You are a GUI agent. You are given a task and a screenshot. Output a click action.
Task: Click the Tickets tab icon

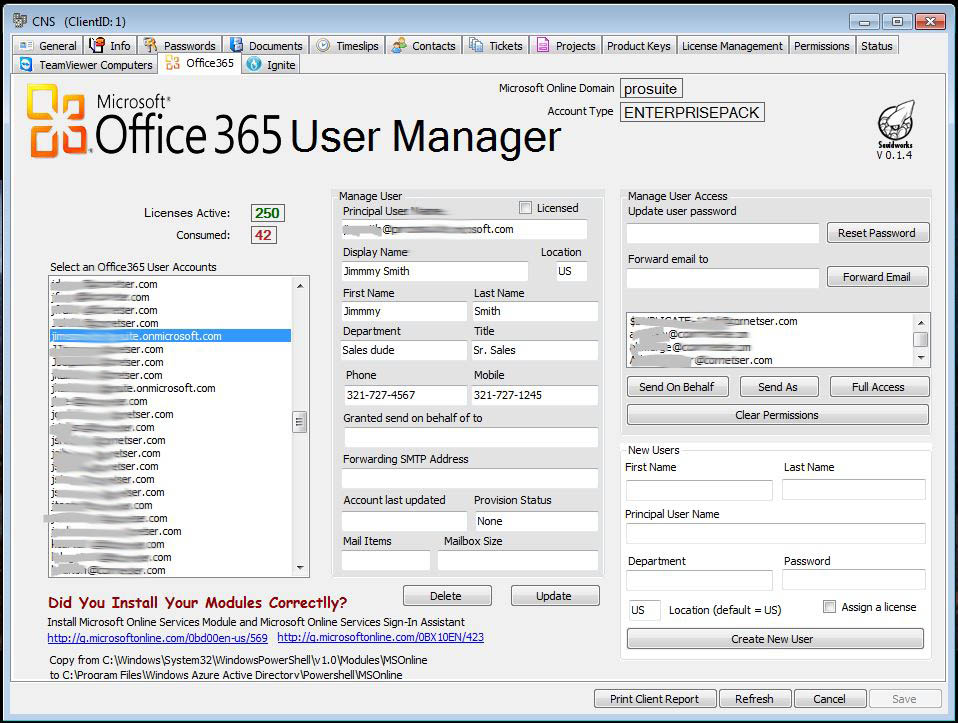coord(476,45)
